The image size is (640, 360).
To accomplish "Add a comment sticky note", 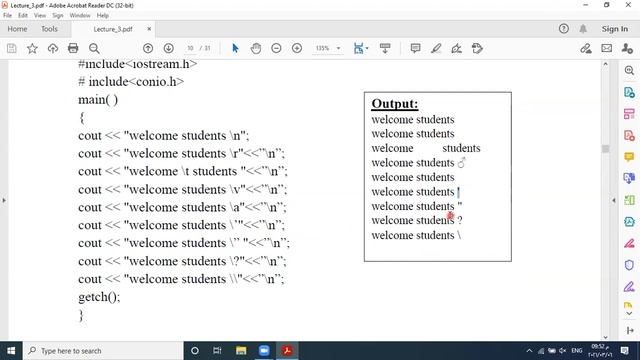I will pos(416,49).
